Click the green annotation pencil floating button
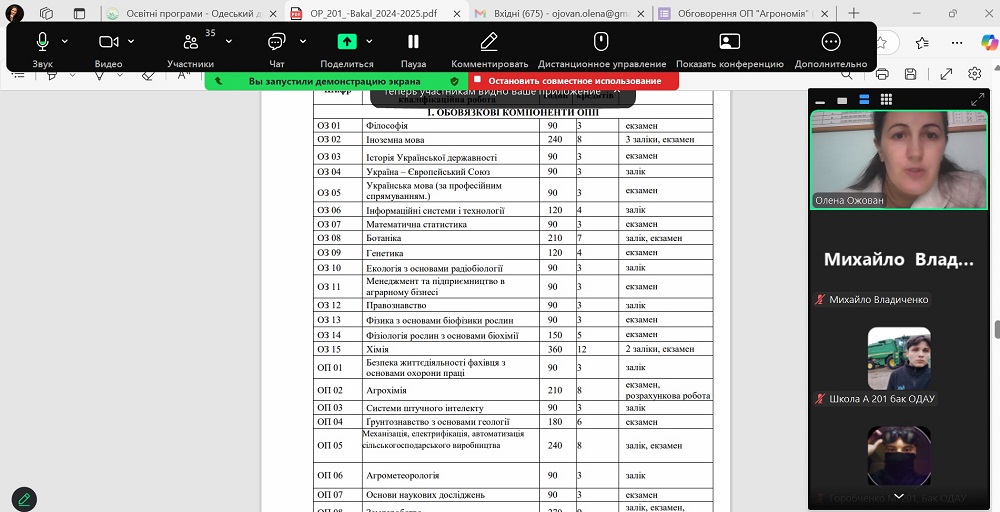The width and height of the screenshot is (1000, 512). [x=24, y=497]
